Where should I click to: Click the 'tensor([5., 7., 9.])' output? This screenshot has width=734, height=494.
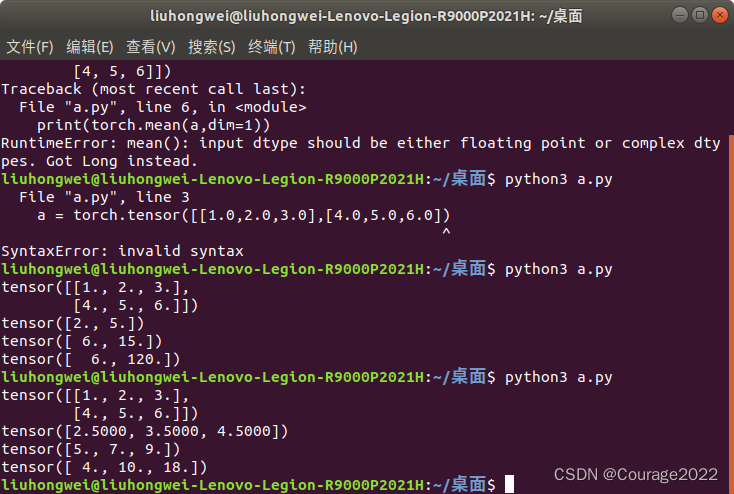(90, 449)
